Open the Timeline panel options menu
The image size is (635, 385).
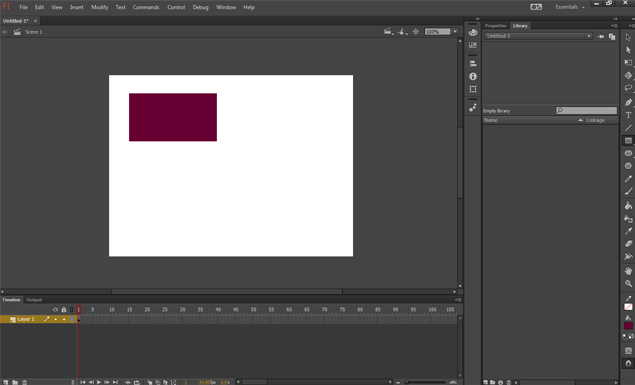(458, 300)
